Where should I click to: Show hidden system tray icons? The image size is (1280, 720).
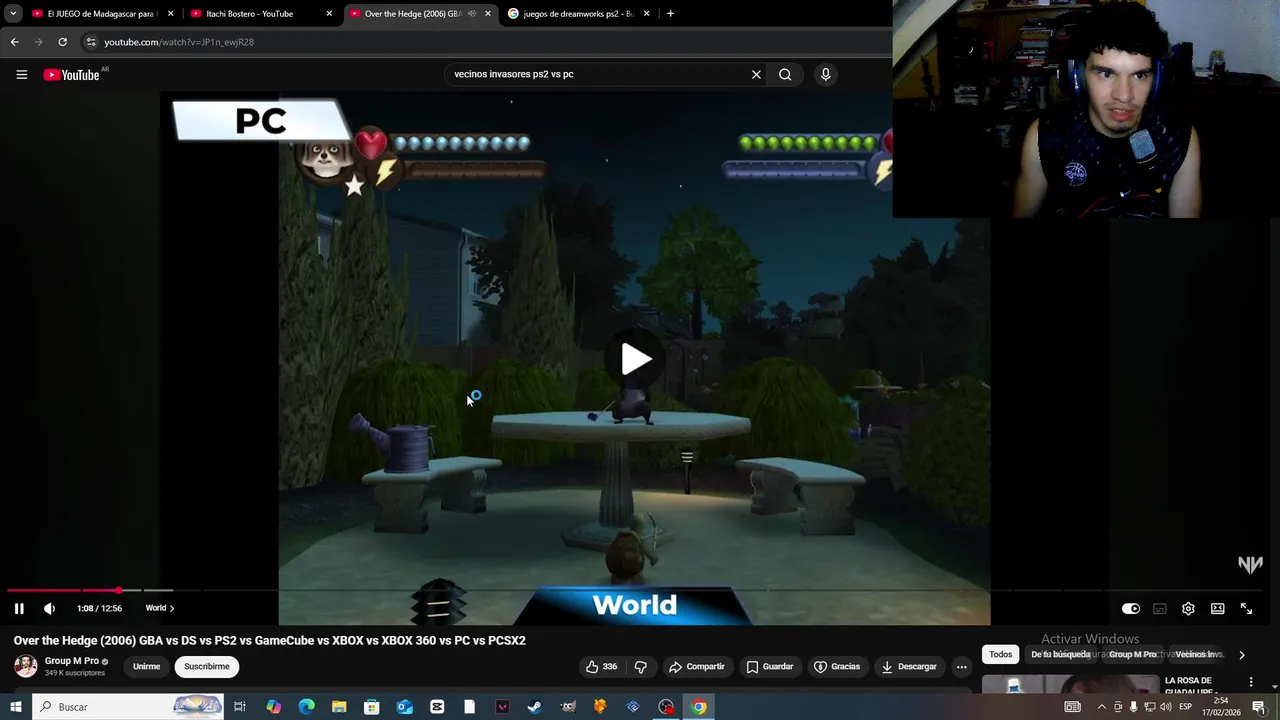[1102, 707]
